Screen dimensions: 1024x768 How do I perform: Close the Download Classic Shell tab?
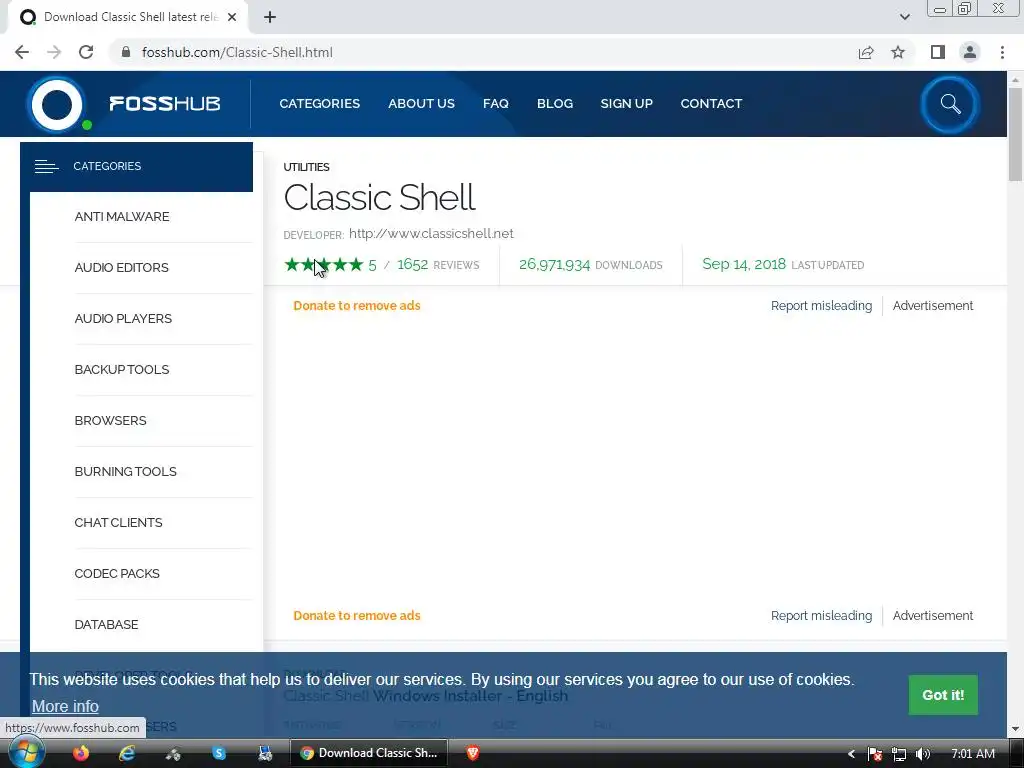point(232,17)
